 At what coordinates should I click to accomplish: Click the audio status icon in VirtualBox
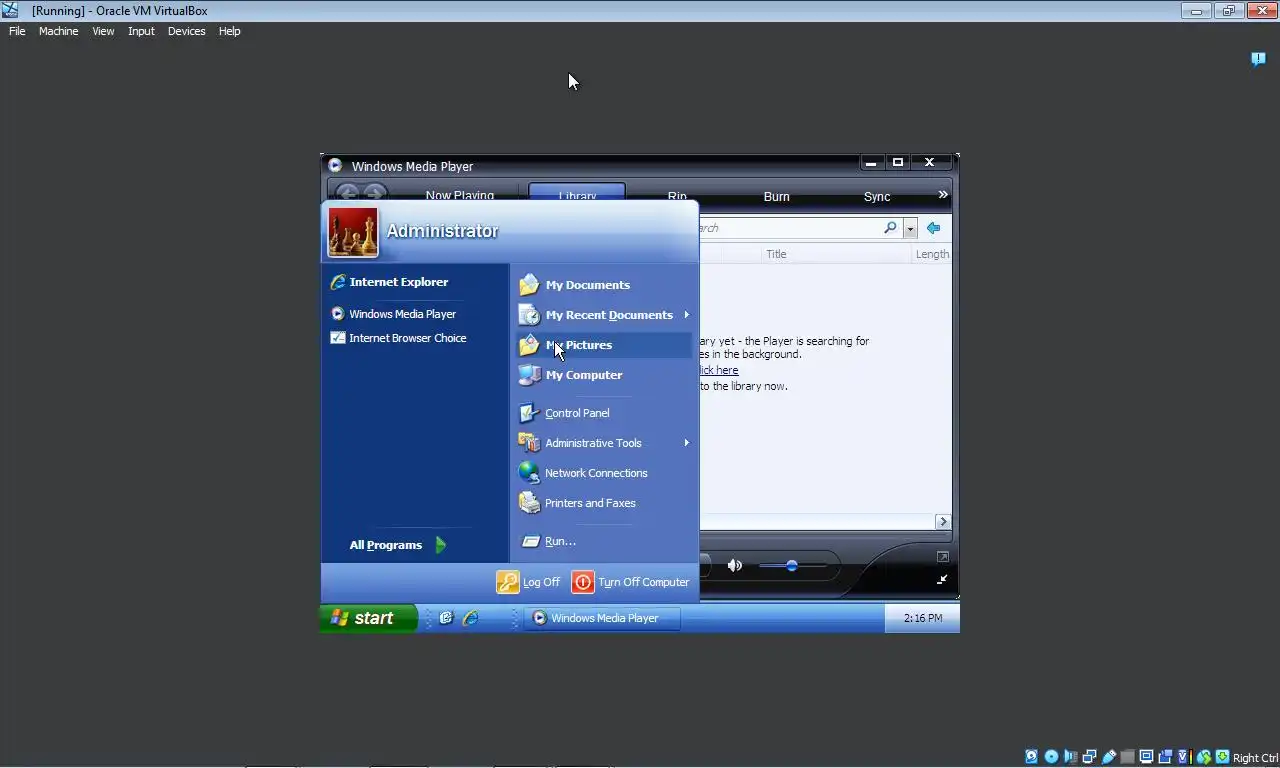pyautogui.click(x=1070, y=757)
